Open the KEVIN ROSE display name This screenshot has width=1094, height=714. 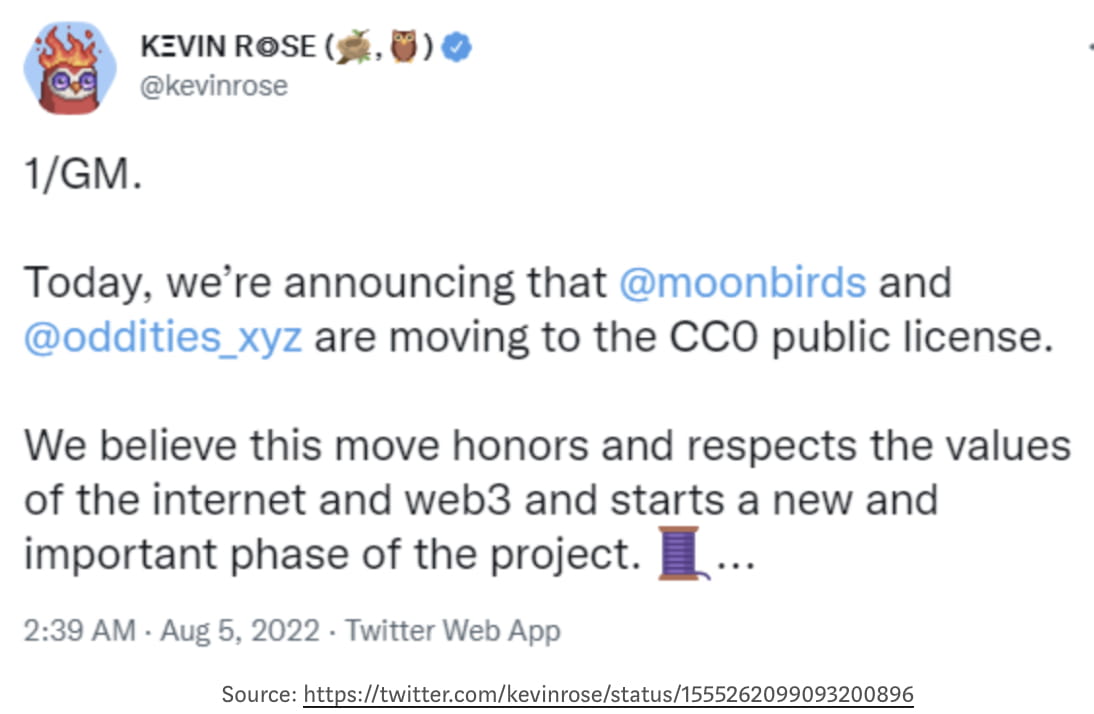(229, 46)
